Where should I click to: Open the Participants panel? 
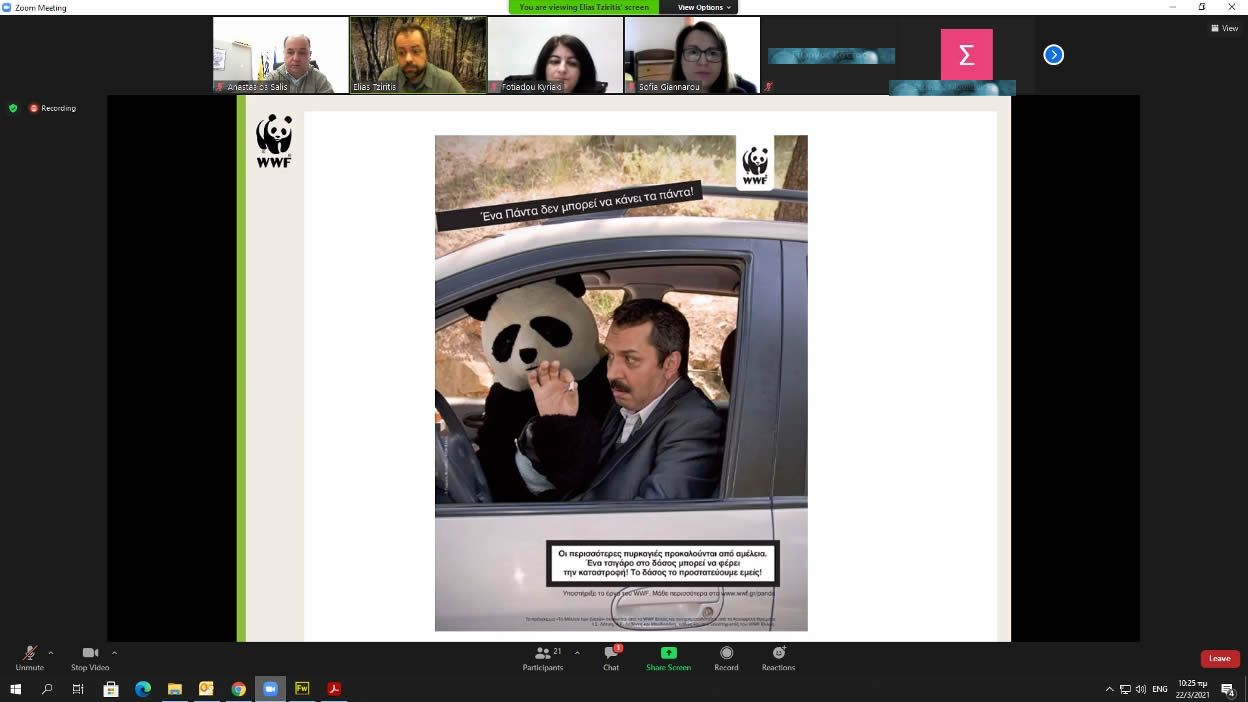[x=543, y=657]
